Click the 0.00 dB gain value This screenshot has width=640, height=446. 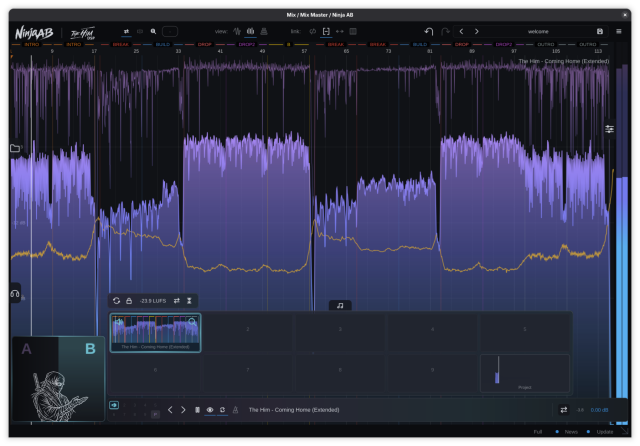(599, 410)
